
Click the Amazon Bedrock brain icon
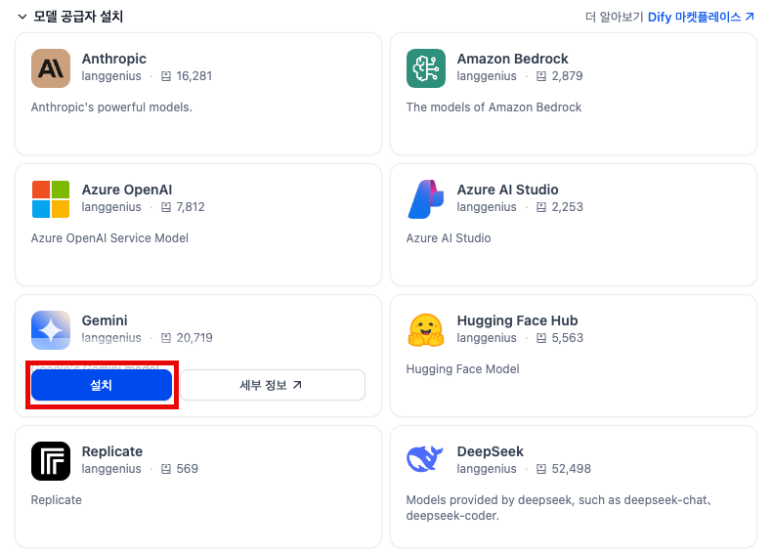[x=426, y=68]
